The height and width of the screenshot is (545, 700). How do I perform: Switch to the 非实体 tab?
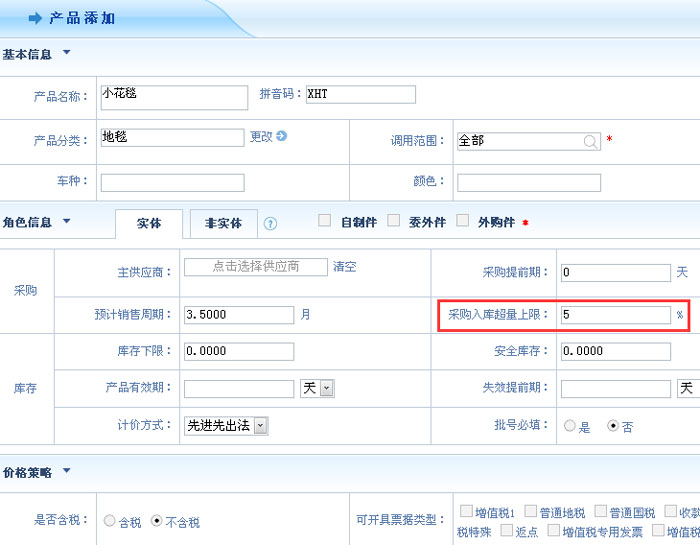(x=223, y=223)
